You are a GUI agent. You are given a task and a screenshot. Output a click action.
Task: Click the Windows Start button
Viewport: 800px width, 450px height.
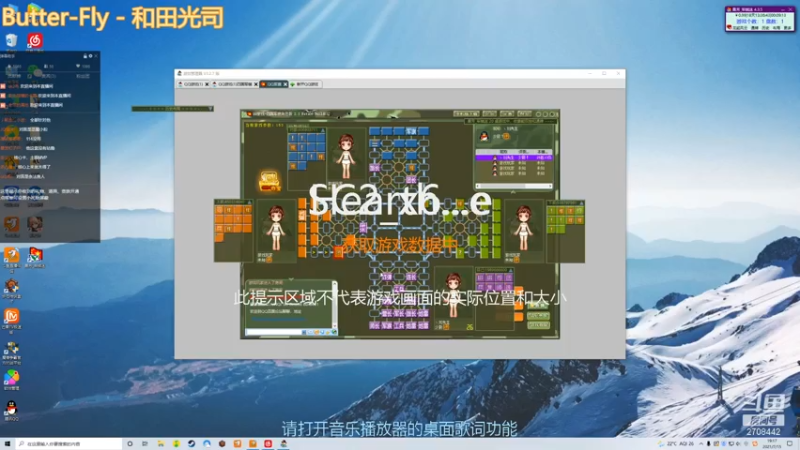point(7,444)
